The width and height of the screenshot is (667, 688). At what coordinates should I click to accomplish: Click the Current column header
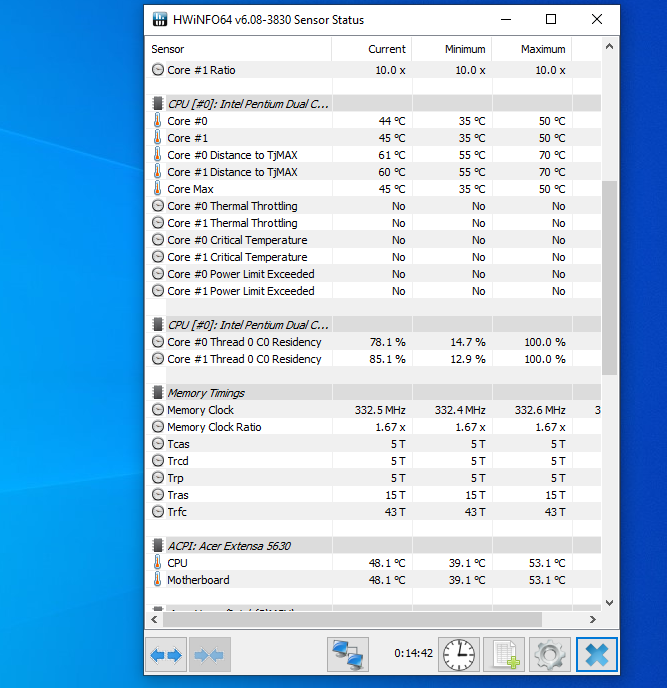coord(372,49)
